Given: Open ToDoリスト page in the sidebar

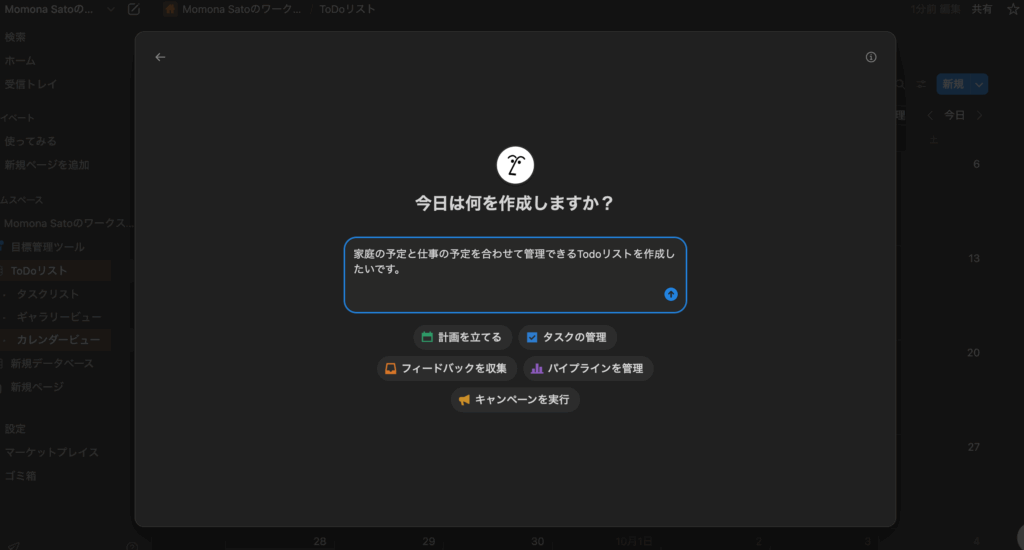Looking at the screenshot, I should click(x=40, y=270).
